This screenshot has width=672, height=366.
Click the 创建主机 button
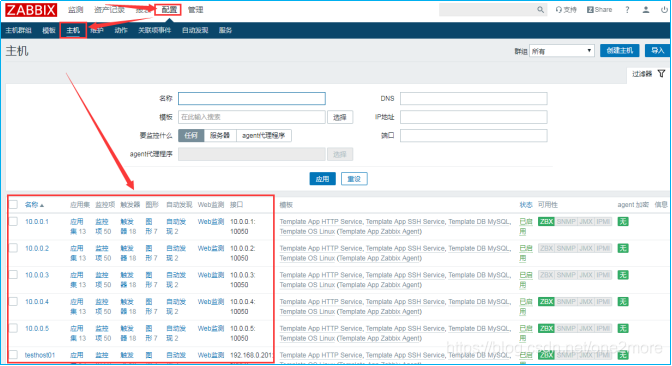pos(620,51)
